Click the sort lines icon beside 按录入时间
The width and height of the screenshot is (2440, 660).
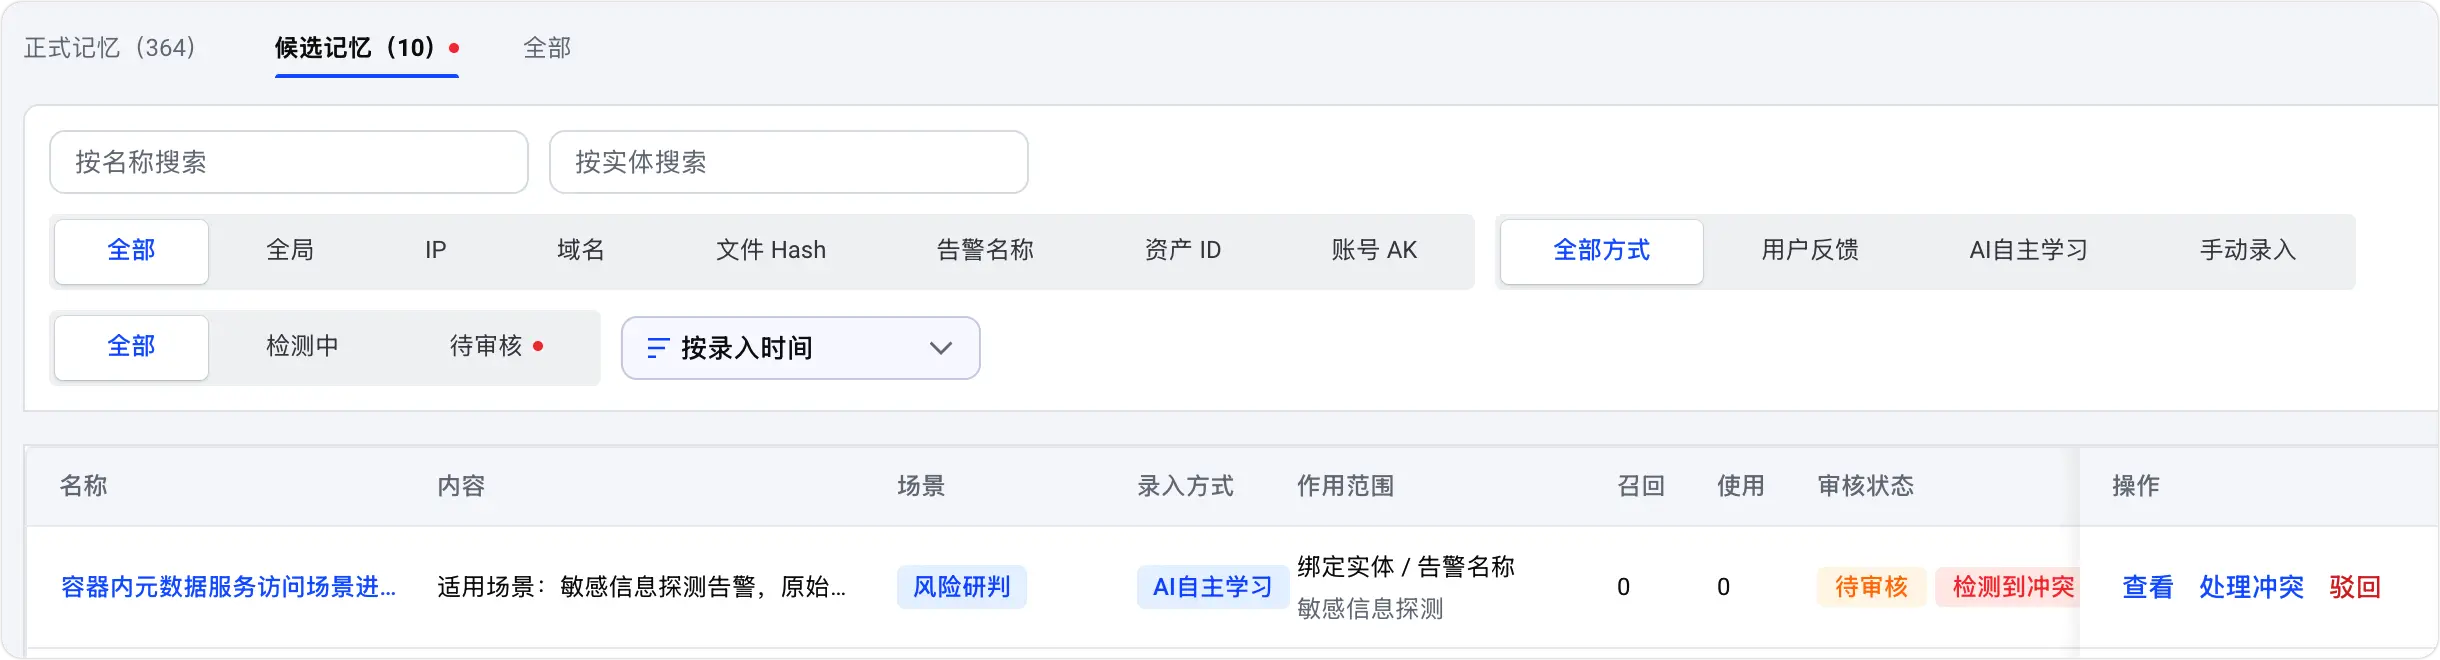coord(657,348)
